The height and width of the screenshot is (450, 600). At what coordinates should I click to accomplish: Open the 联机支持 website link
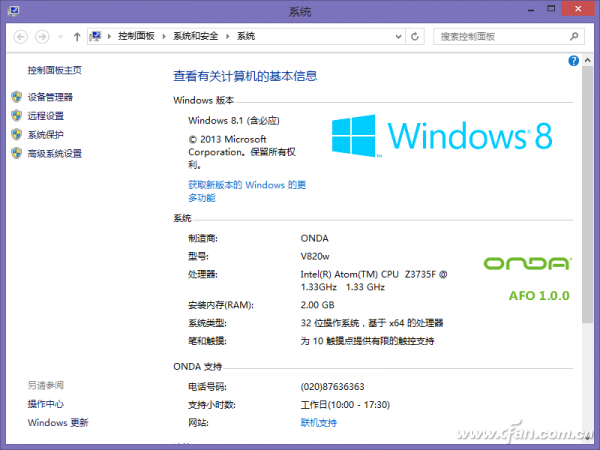319,423
